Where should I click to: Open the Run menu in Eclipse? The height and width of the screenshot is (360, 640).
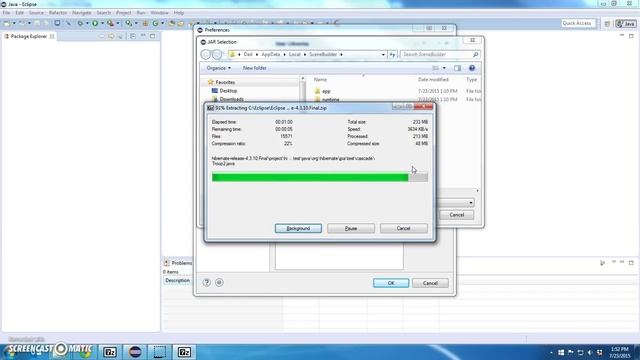click(141, 13)
